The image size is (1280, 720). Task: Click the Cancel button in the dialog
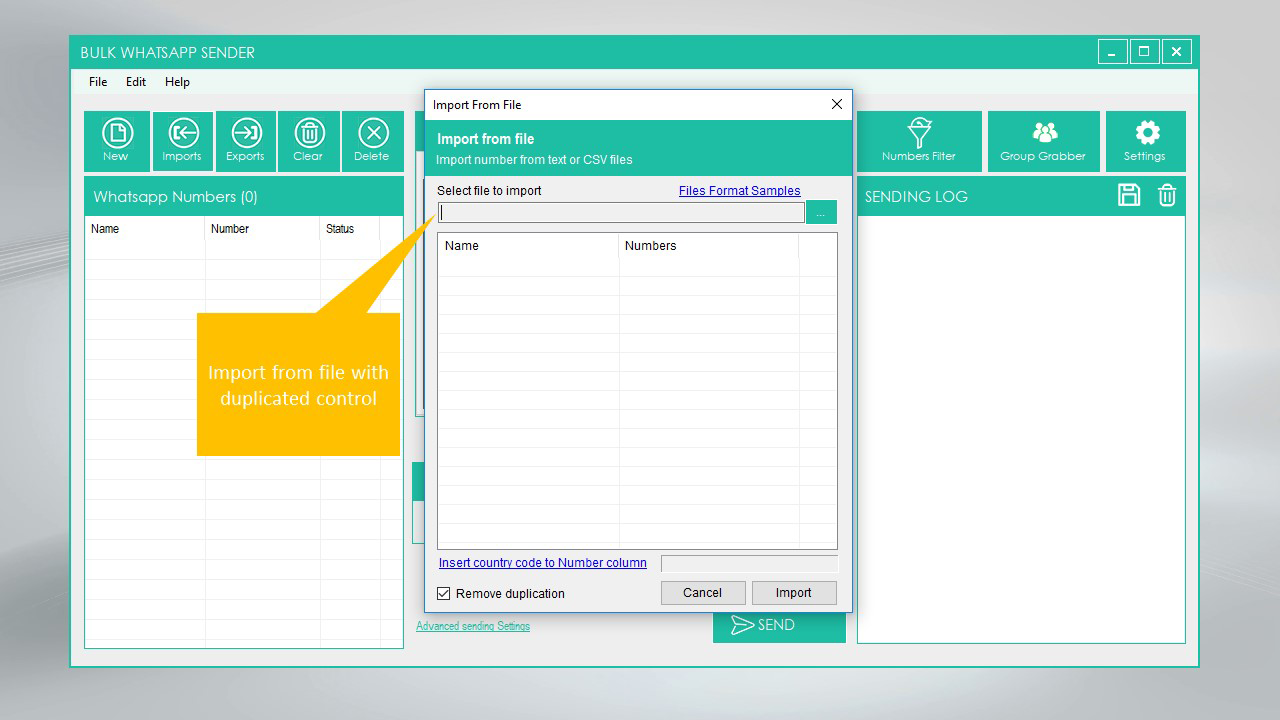tap(703, 593)
